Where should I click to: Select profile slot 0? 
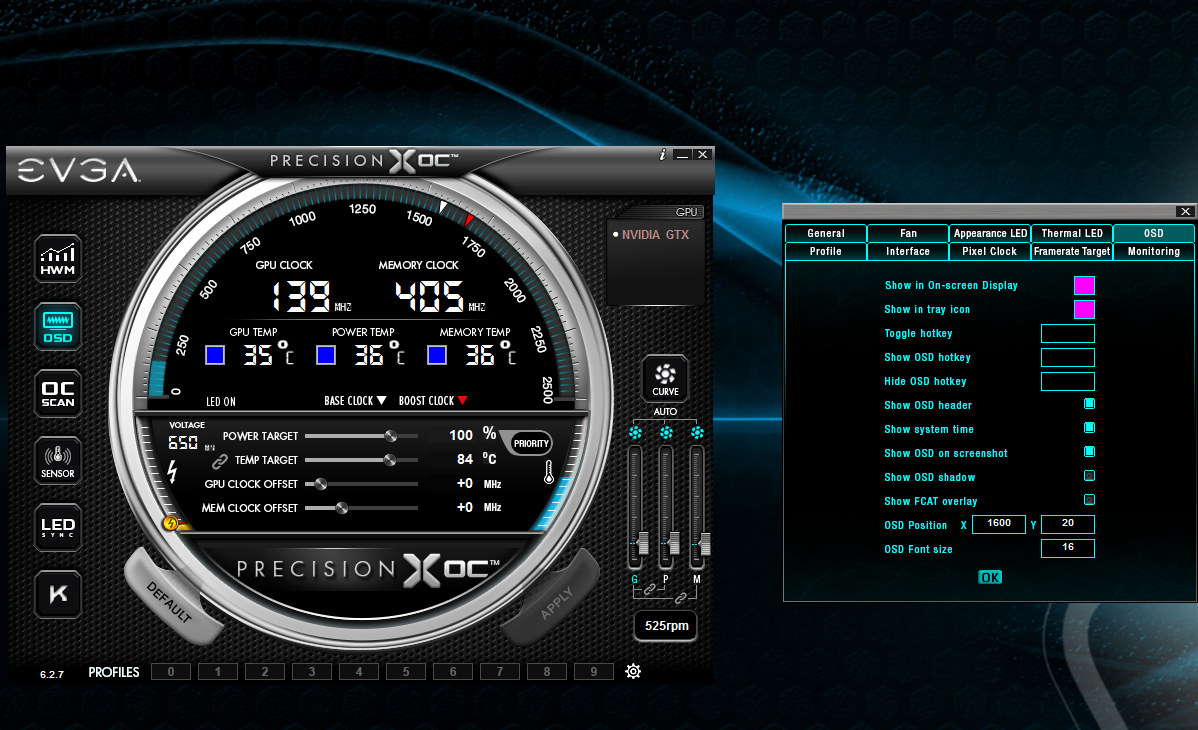coord(171,671)
